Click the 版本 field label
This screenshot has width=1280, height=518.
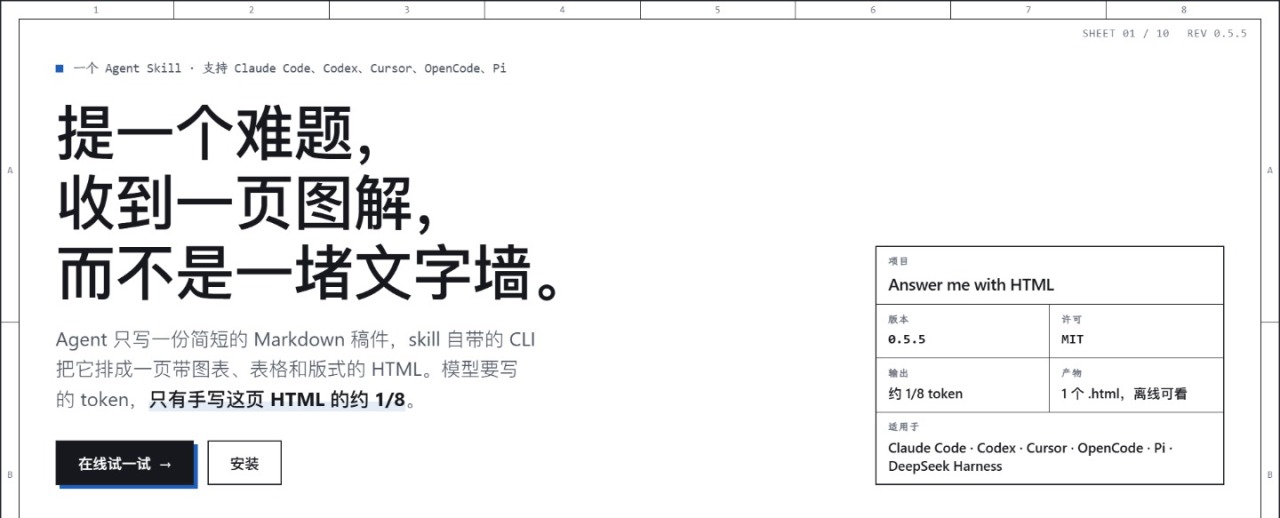pyautogui.click(x=898, y=319)
